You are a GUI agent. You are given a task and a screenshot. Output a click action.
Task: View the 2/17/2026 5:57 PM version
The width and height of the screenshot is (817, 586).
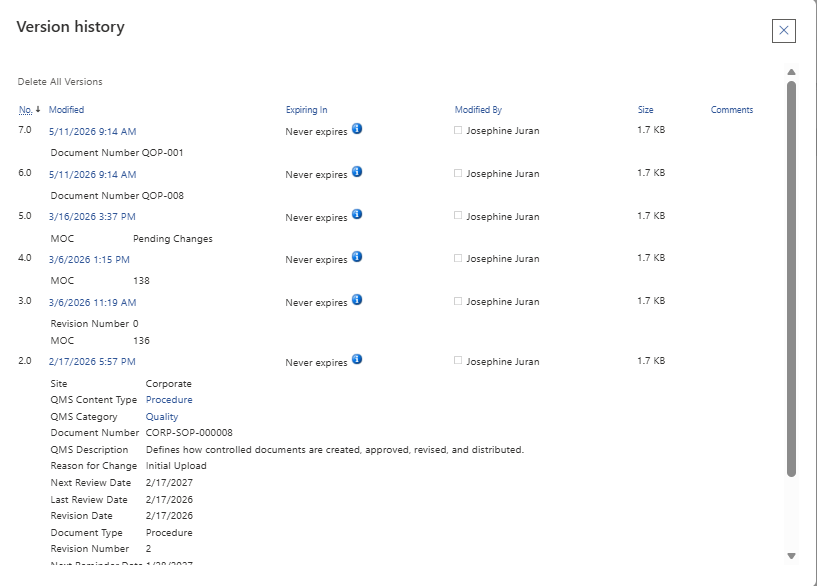pyautogui.click(x=92, y=361)
